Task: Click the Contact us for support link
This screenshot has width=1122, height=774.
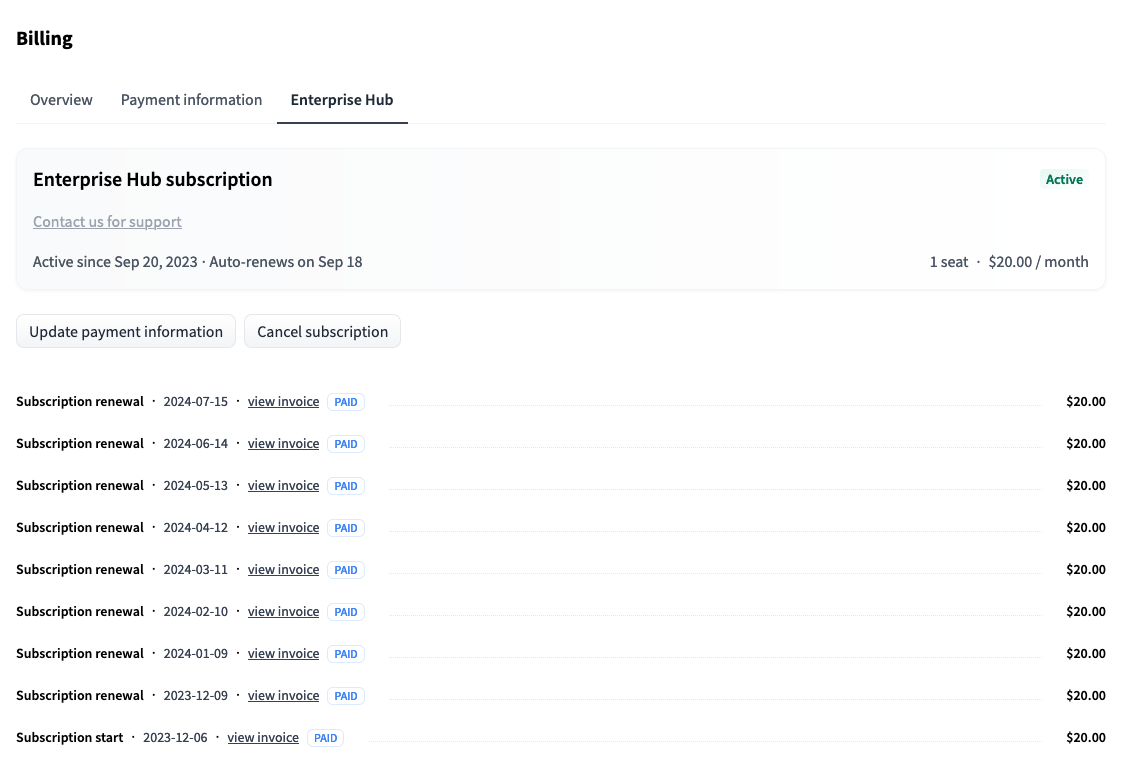Action: [x=107, y=222]
